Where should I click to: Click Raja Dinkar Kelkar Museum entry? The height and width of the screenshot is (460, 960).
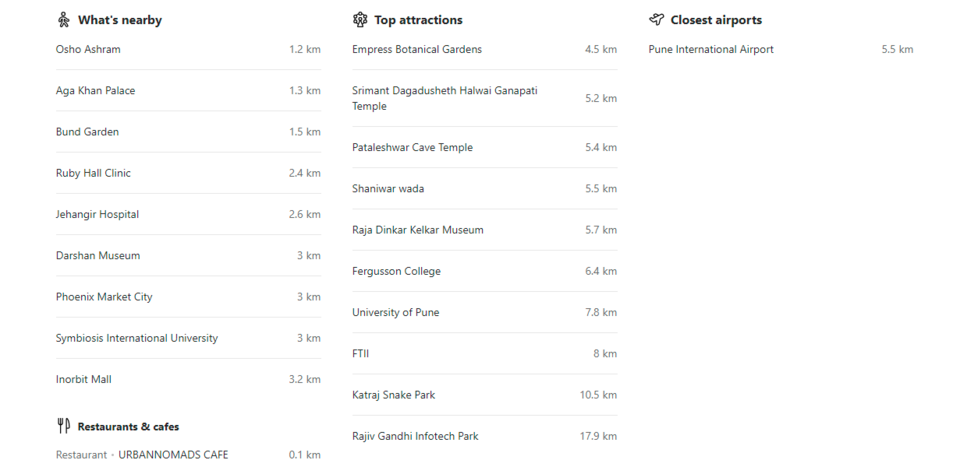pos(417,230)
